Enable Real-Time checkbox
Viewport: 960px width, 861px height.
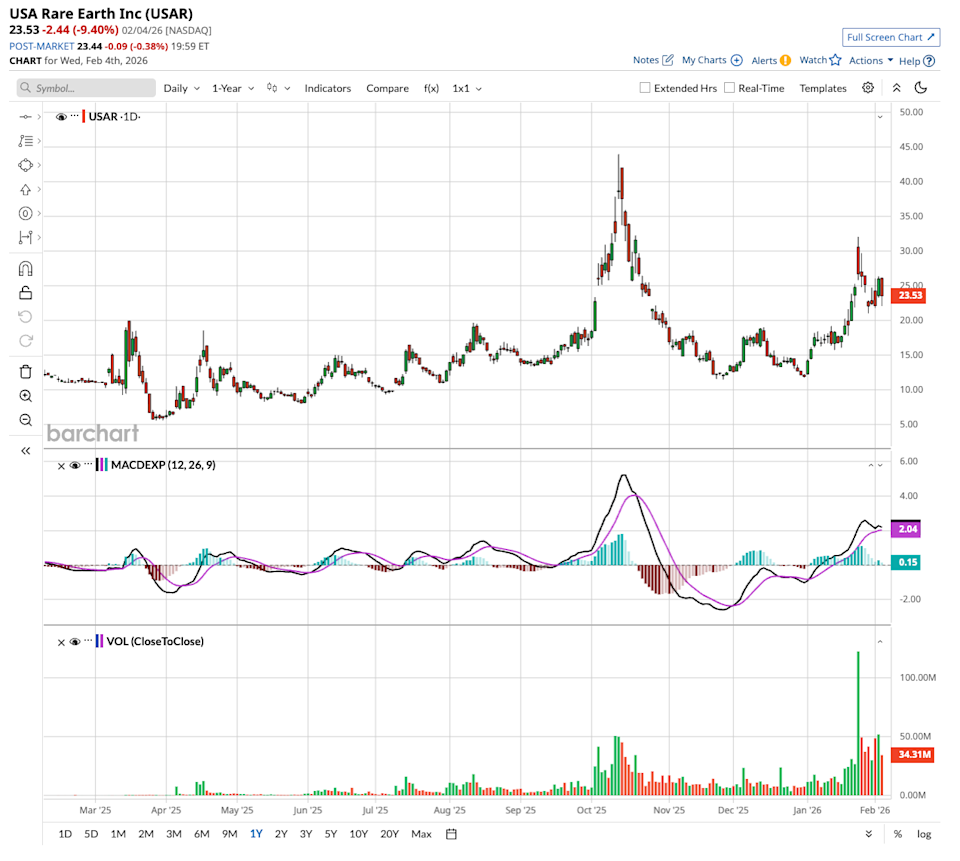click(729, 88)
